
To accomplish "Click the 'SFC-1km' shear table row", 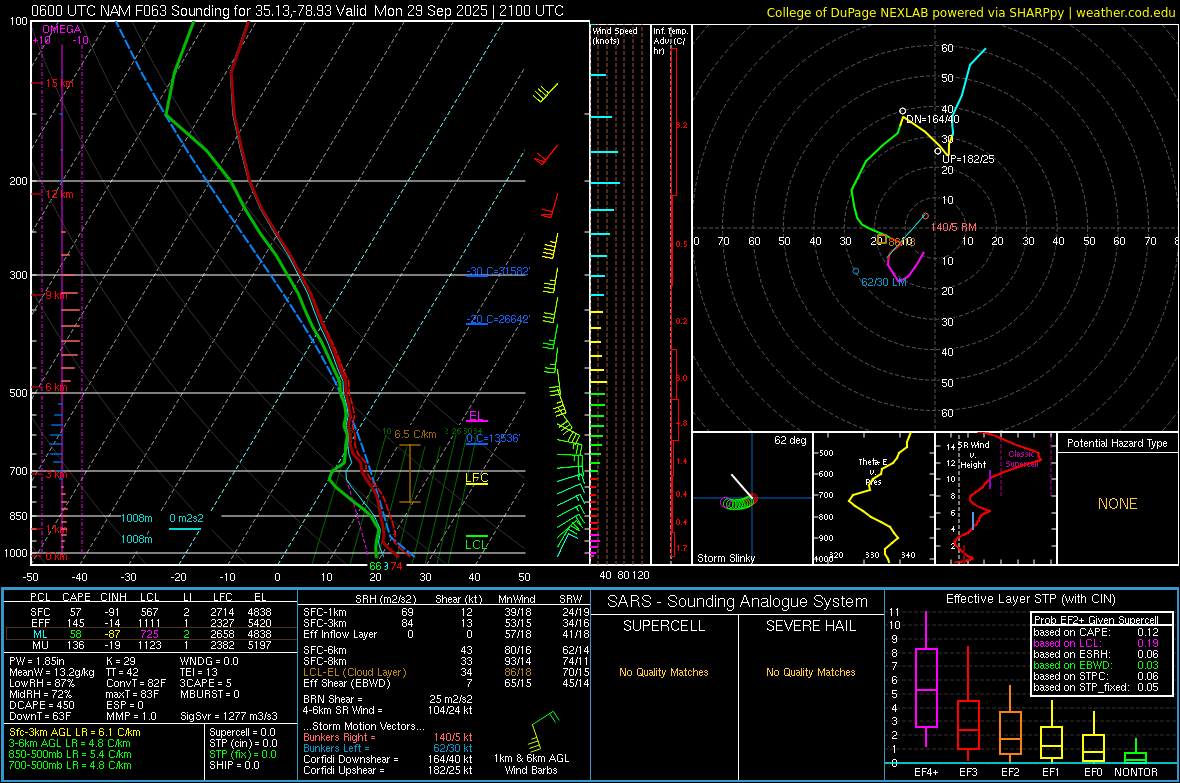I will pyautogui.click(x=446, y=612).
